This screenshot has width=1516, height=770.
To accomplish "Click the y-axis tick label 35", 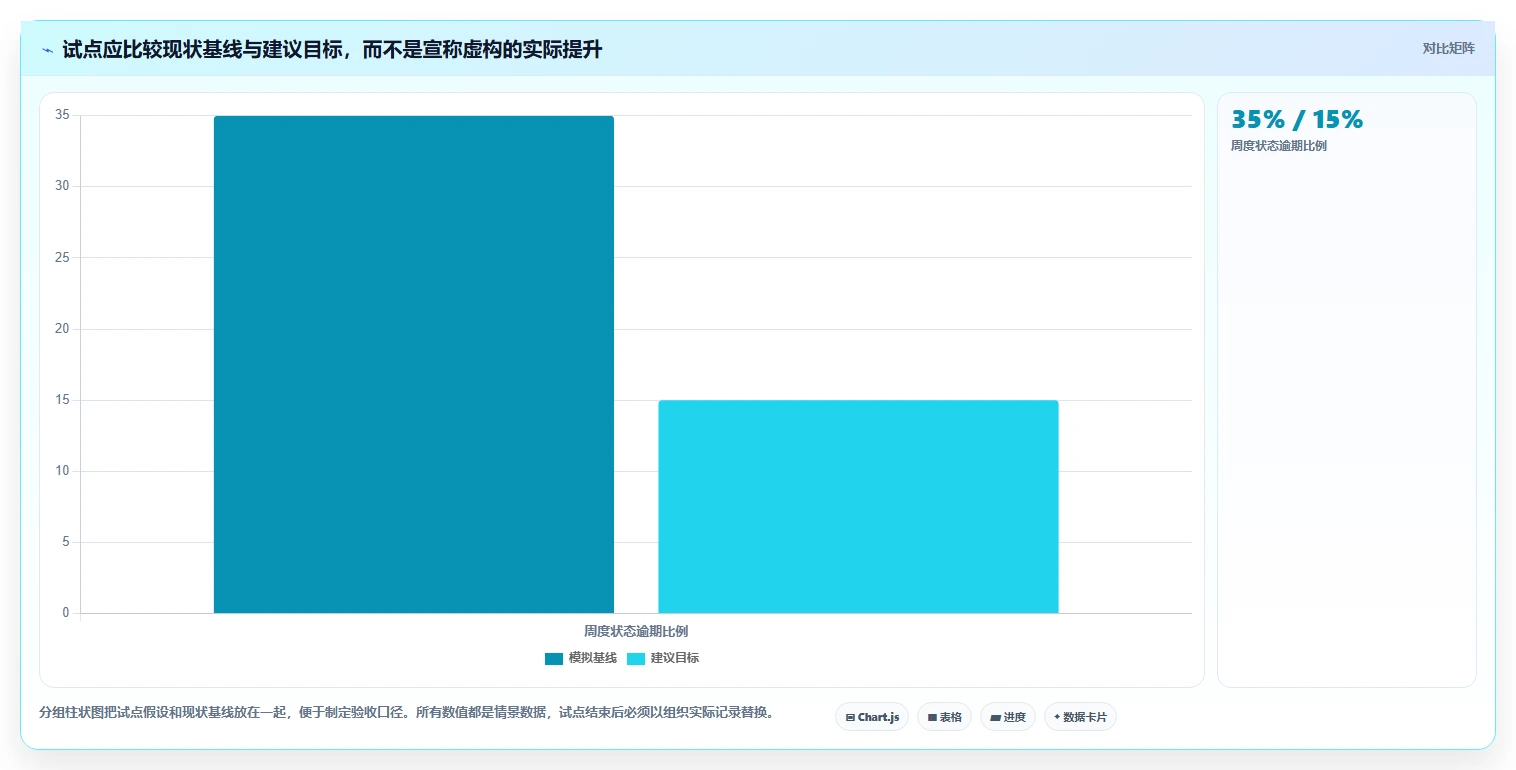I will click(62, 115).
